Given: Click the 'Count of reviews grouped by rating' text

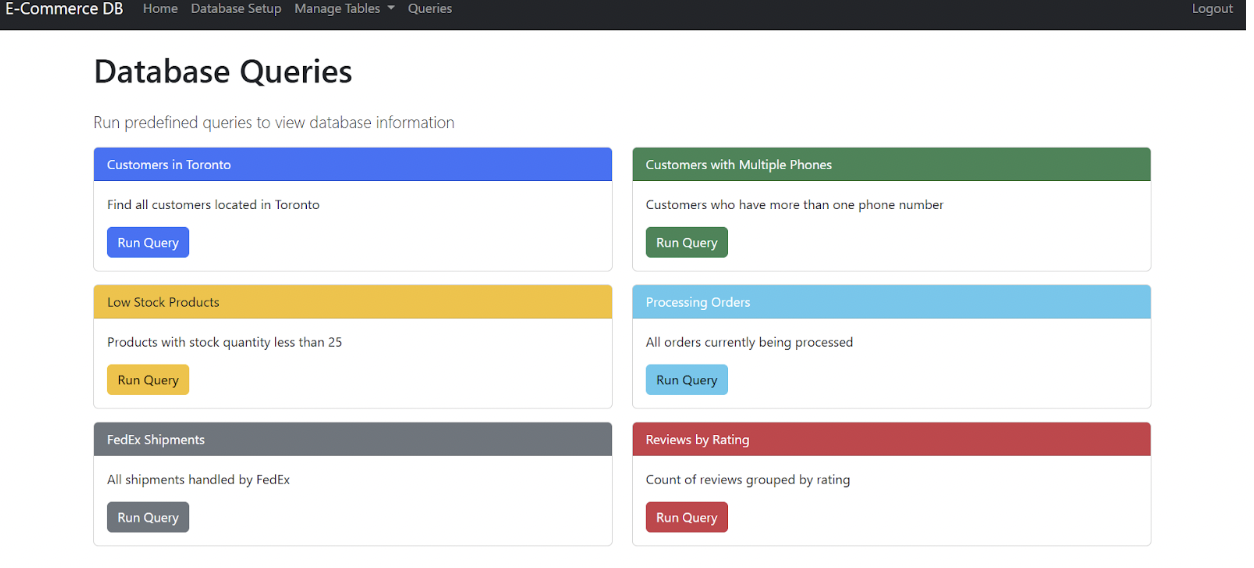Looking at the screenshot, I should pos(747,480).
